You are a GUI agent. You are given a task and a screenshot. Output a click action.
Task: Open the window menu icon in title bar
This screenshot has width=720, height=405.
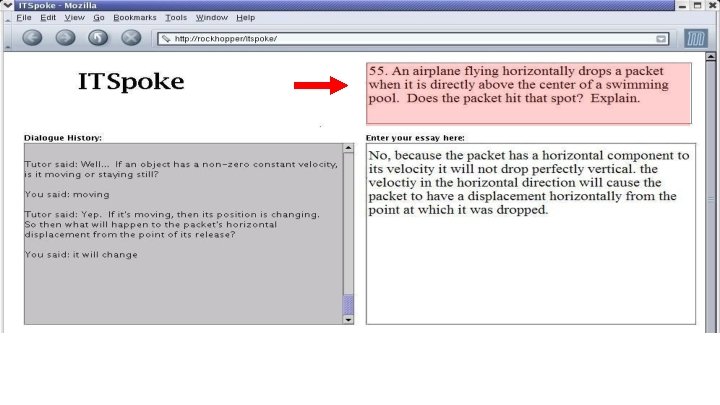click(x=7, y=5)
